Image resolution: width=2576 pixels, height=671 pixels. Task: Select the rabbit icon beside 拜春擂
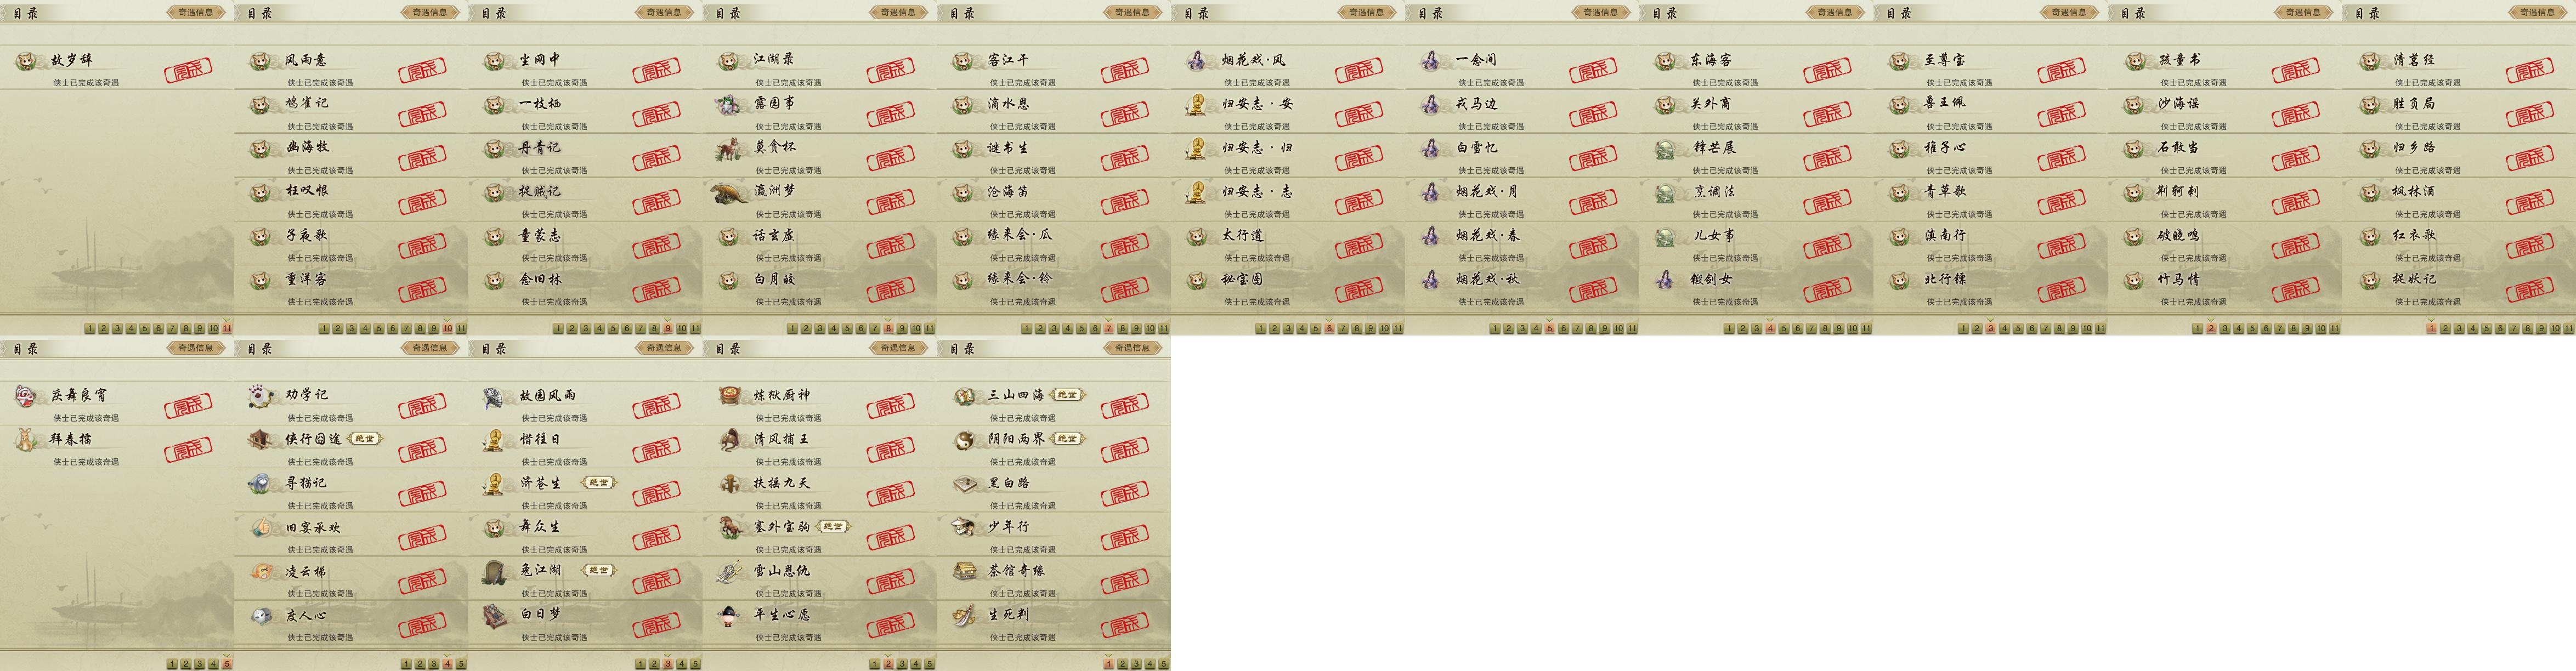(26, 439)
